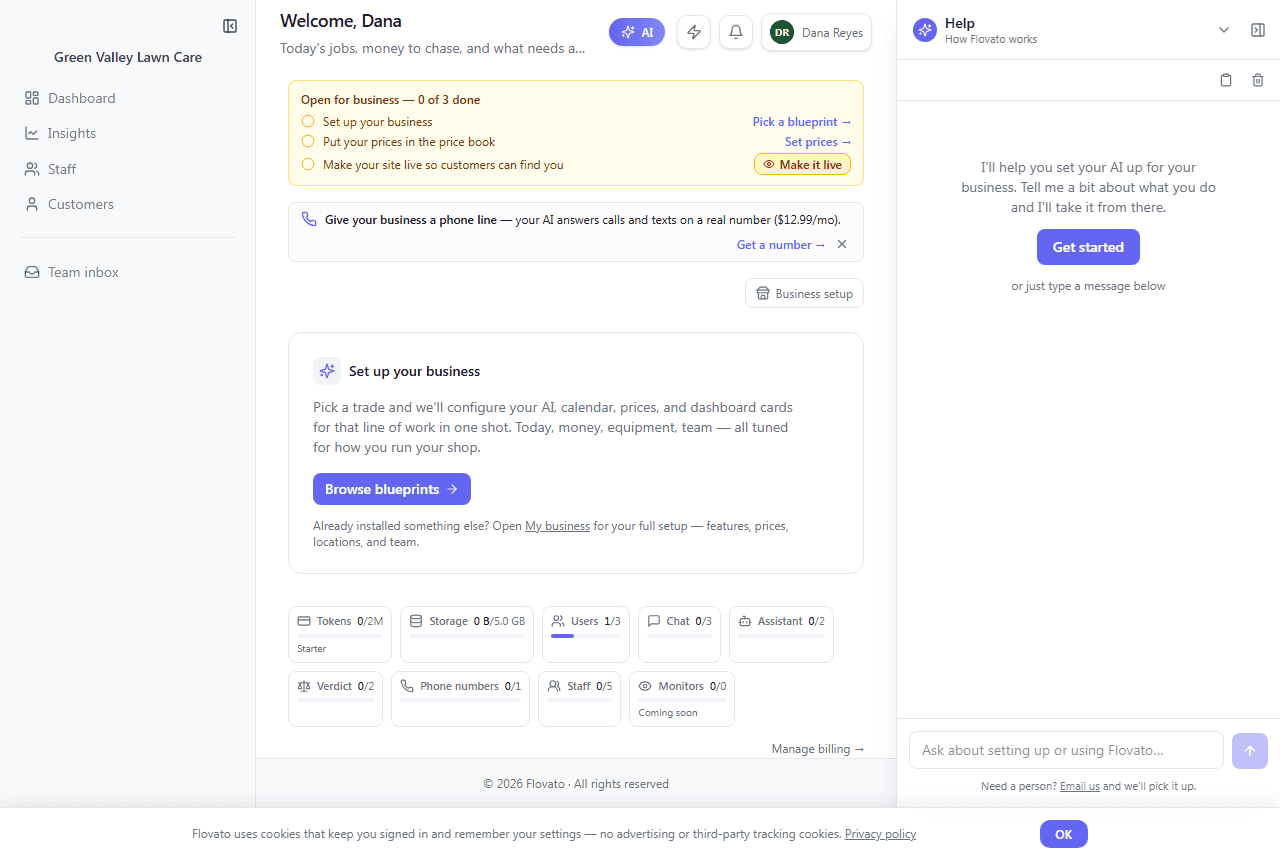Image resolution: width=1280 pixels, height=860 pixels.
Task: Open Manage billing
Action: (818, 749)
